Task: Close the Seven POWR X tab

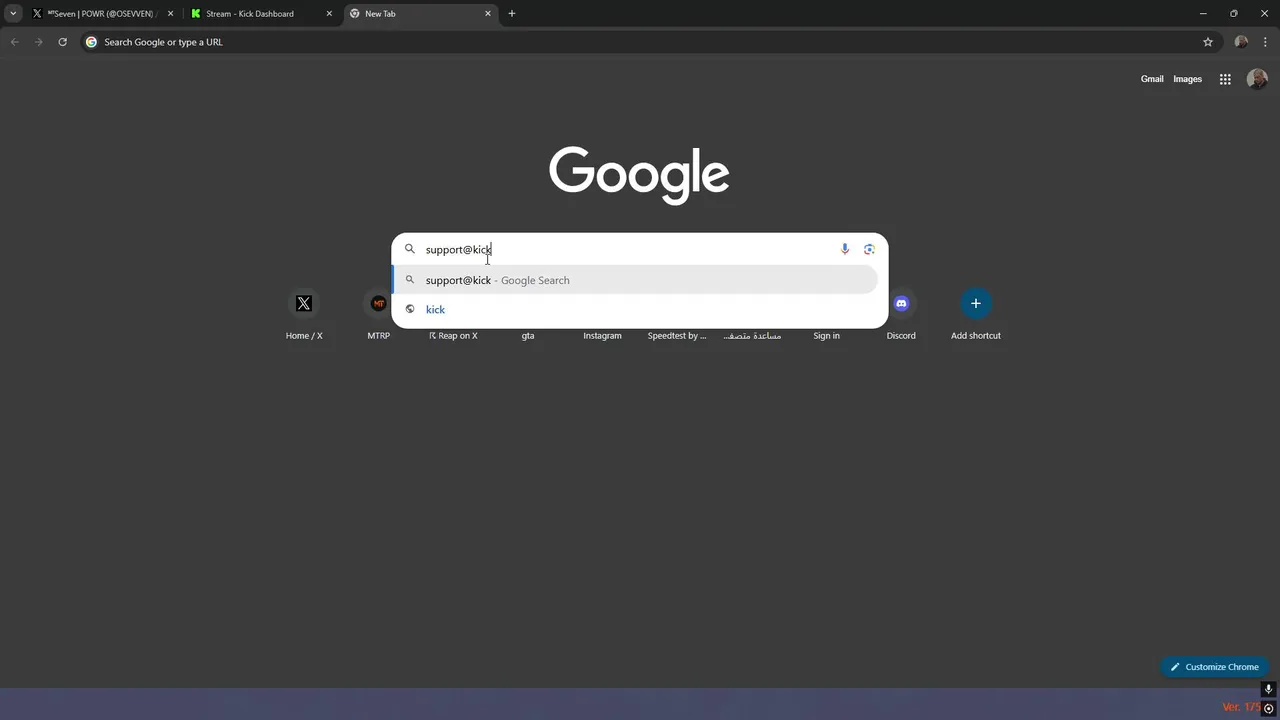Action: pos(170,14)
